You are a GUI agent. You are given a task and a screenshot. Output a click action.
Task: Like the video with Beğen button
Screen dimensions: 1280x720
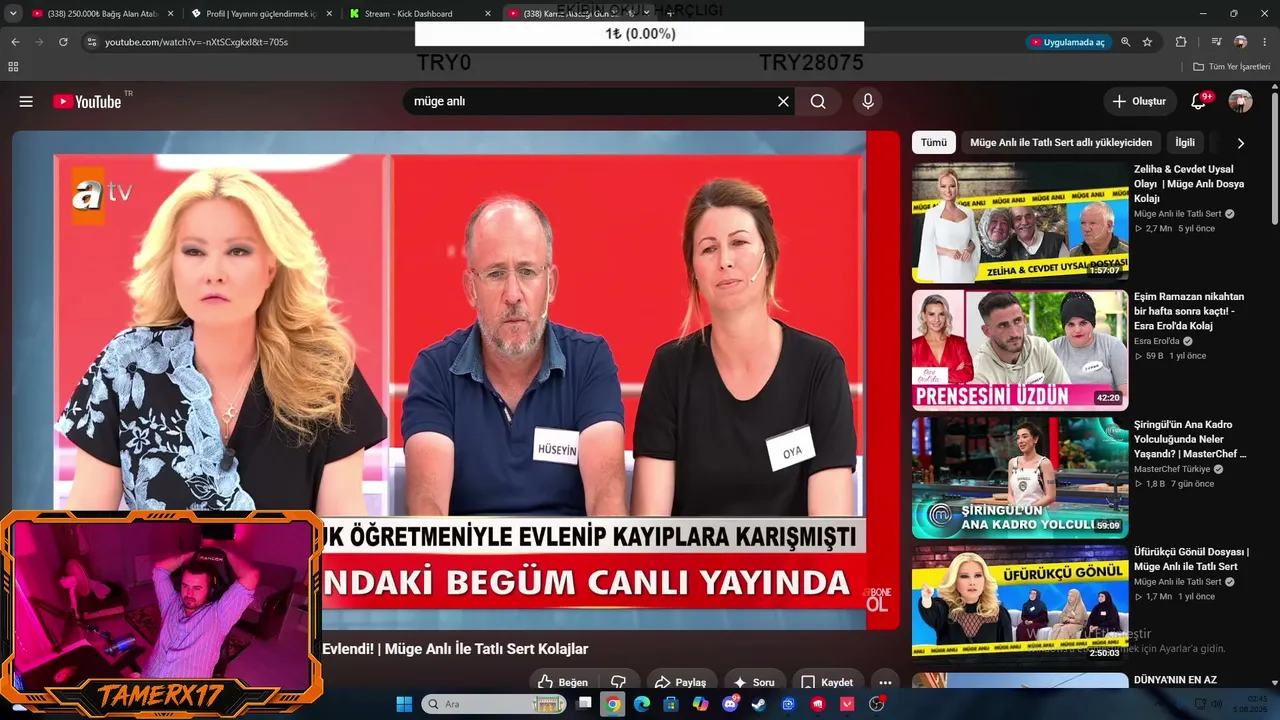(563, 682)
